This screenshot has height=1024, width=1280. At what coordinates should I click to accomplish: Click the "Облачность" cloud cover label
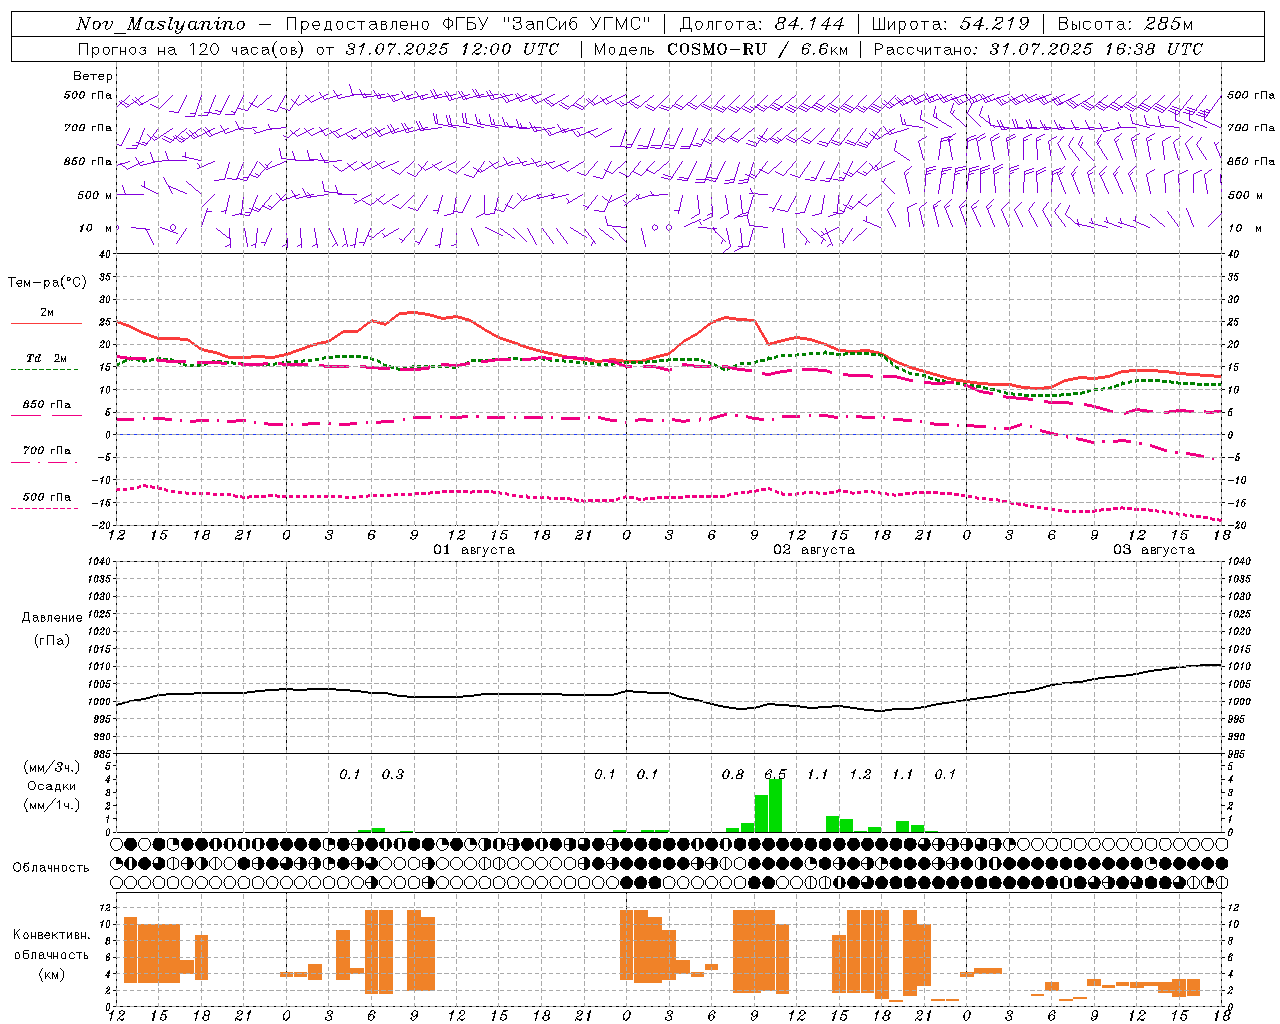tap(51, 868)
